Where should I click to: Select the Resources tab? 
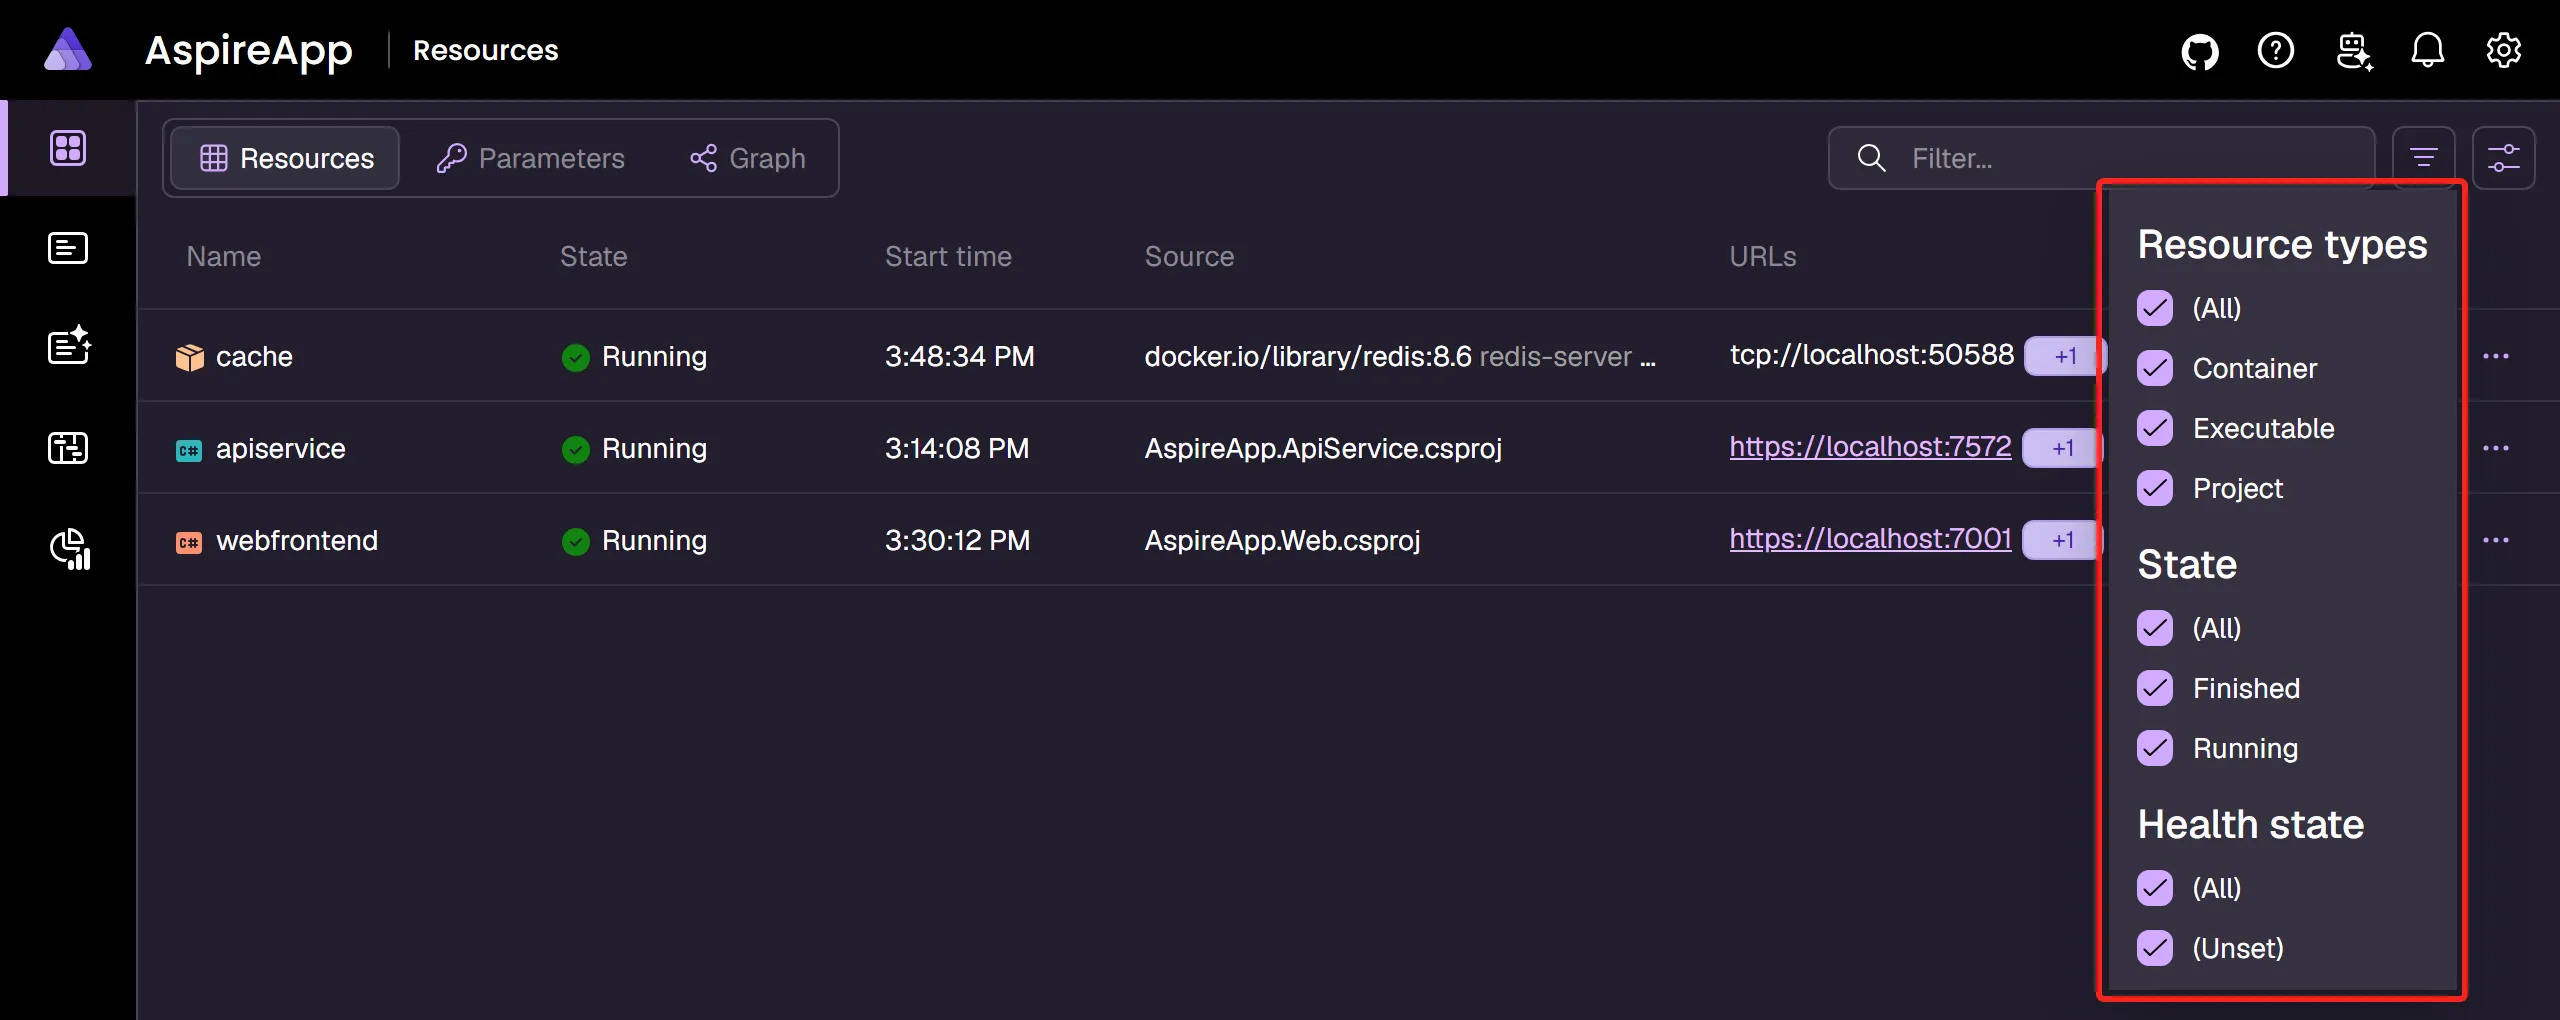(x=285, y=158)
